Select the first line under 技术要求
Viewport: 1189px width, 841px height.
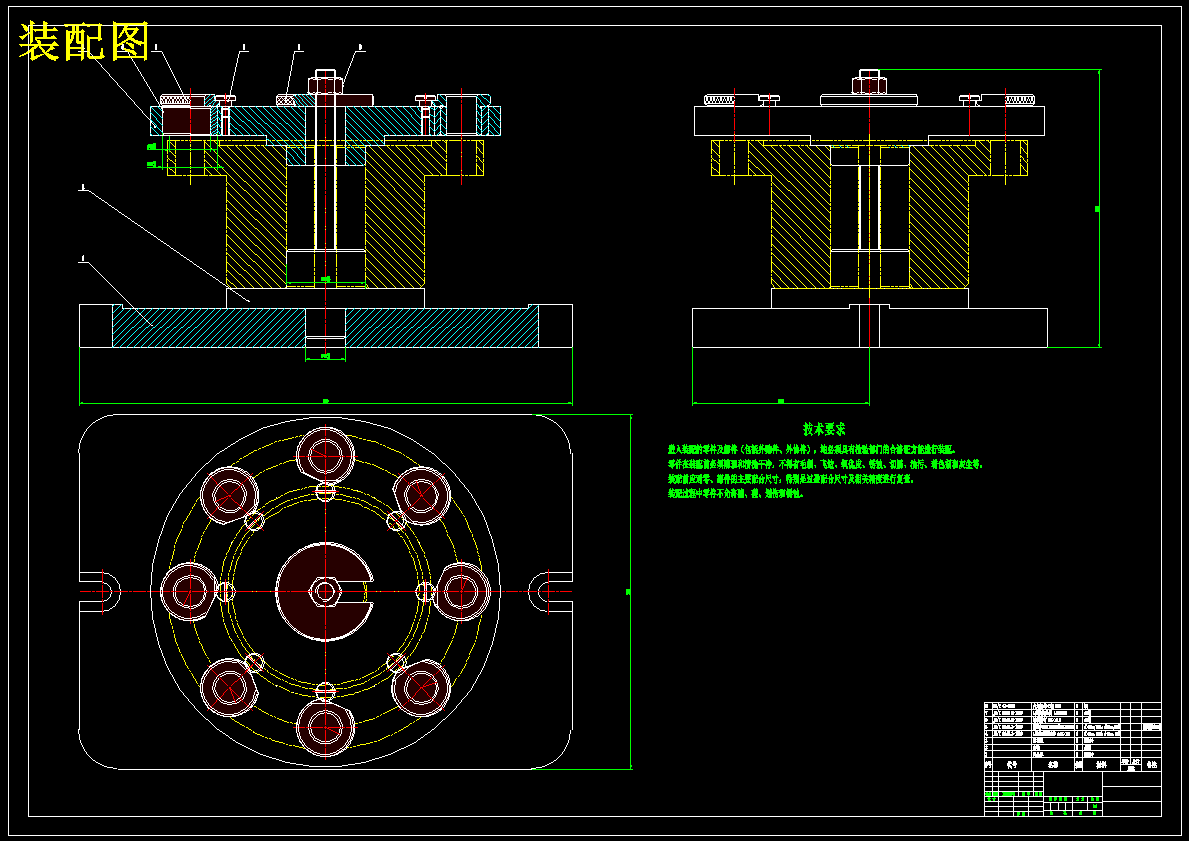click(x=812, y=450)
